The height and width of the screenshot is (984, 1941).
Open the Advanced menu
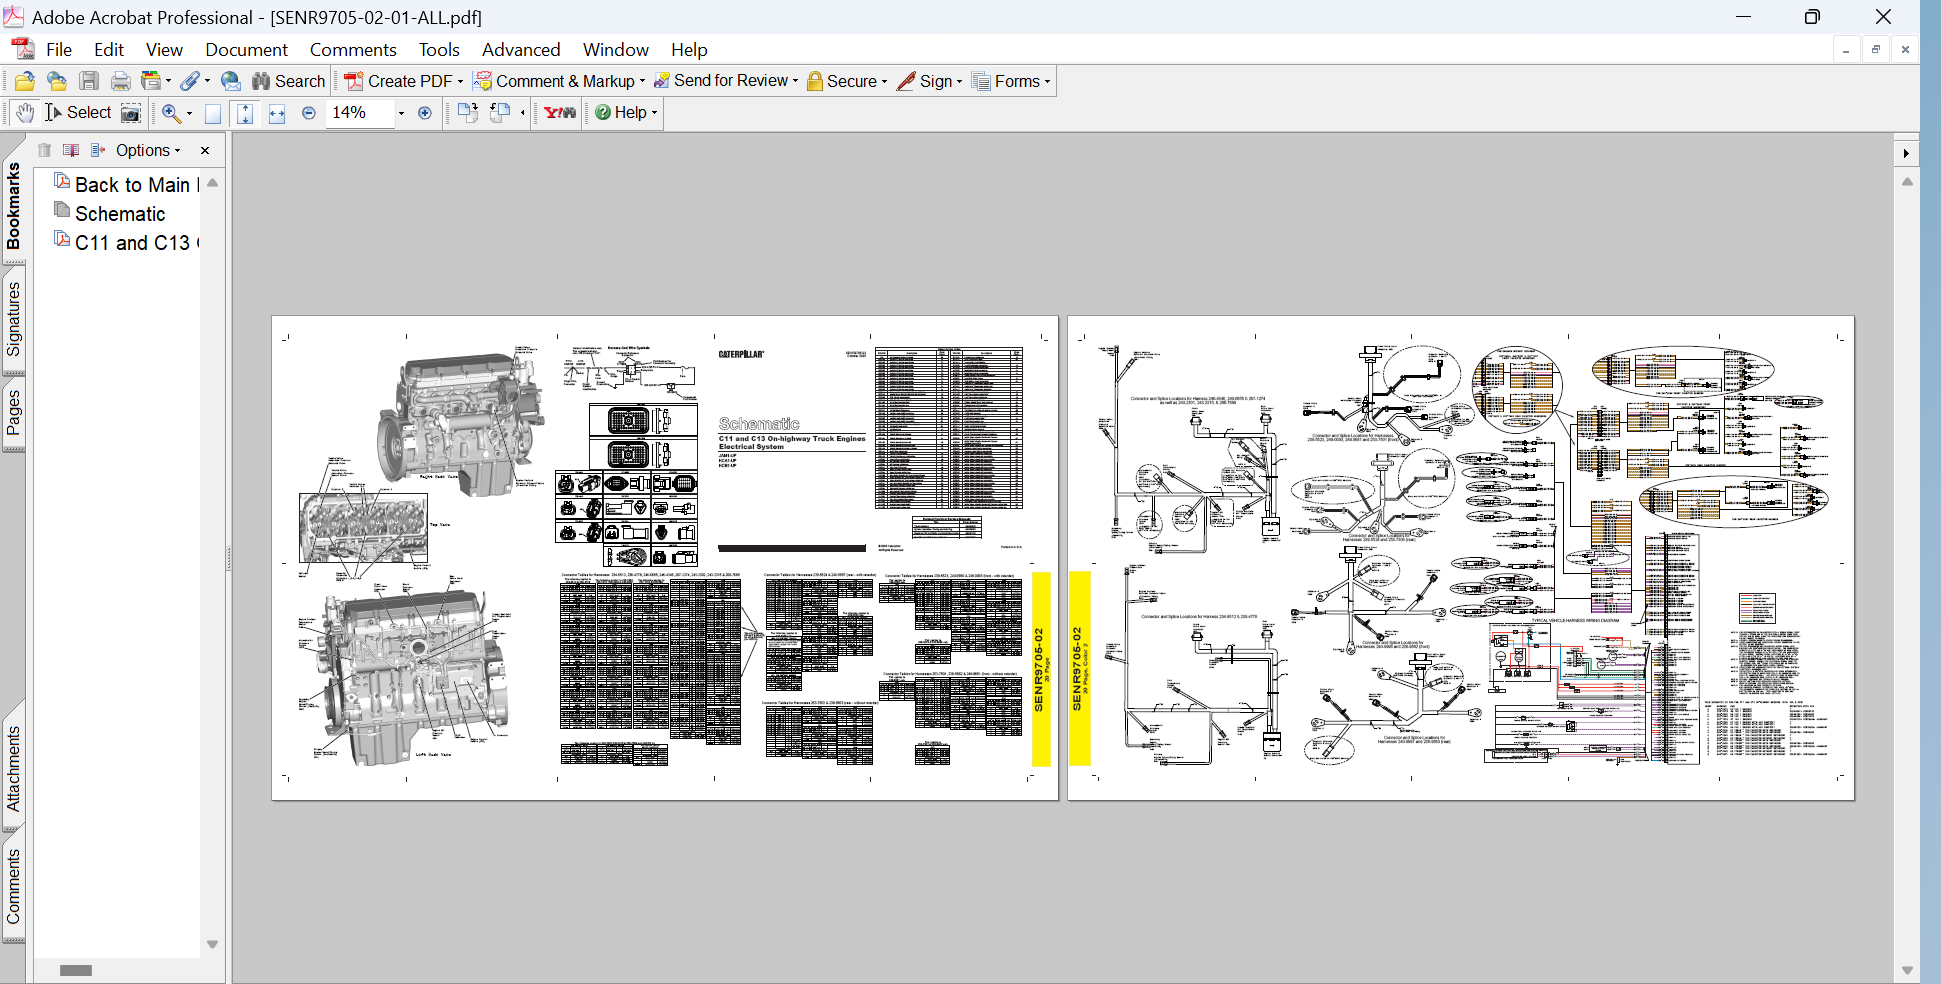pyautogui.click(x=521, y=49)
